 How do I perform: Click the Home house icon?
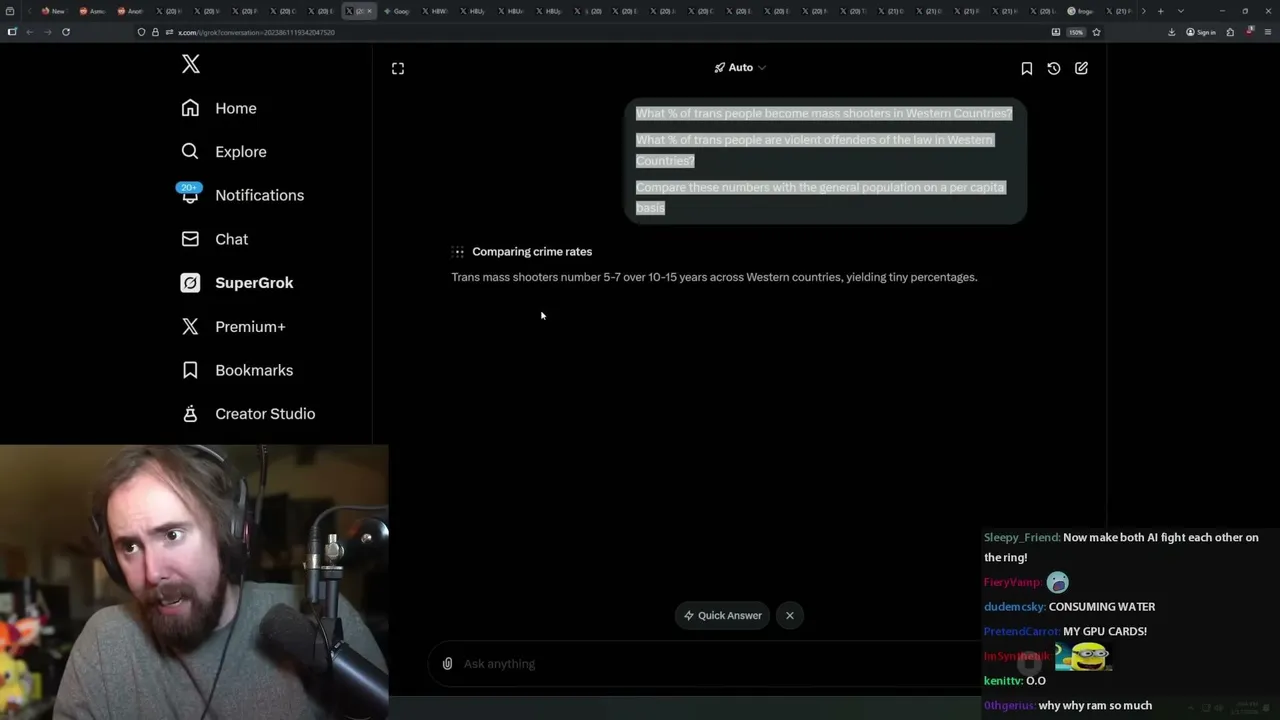[190, 108]
